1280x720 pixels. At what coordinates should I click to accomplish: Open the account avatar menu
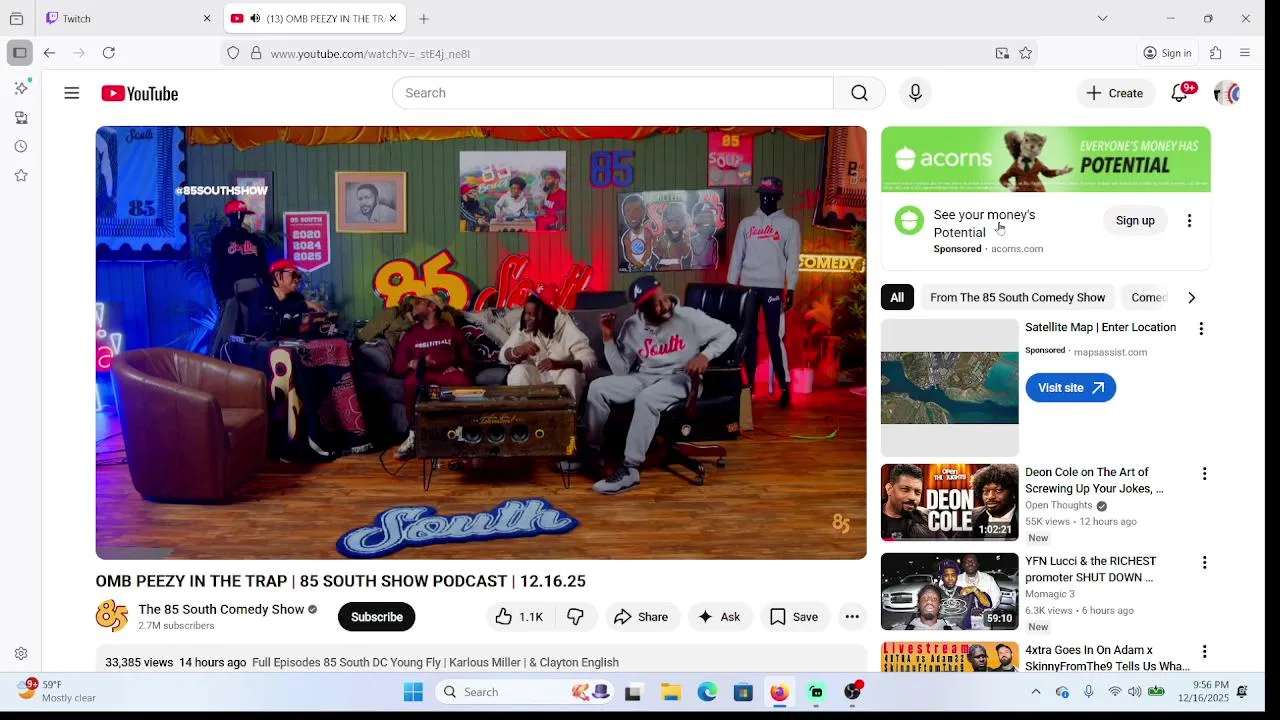(1227, 93)
